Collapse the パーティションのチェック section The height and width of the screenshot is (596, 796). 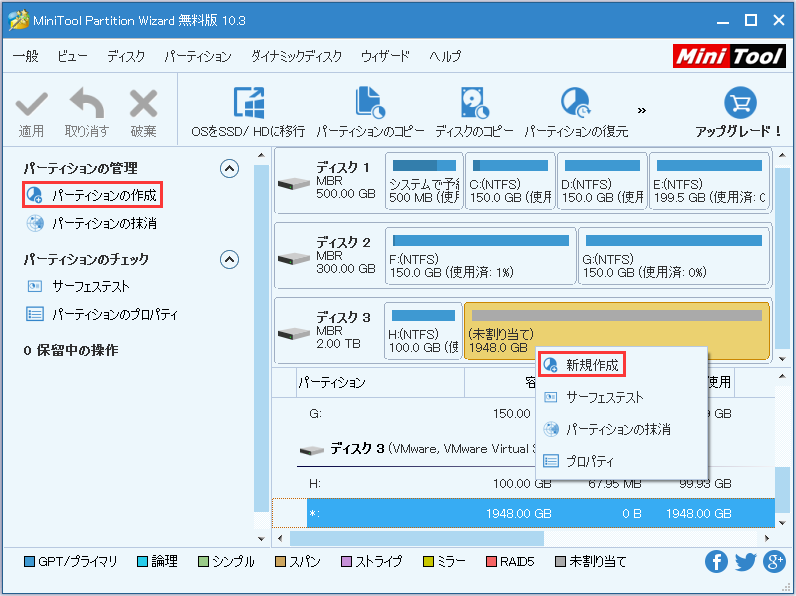[x=229, y=259]
